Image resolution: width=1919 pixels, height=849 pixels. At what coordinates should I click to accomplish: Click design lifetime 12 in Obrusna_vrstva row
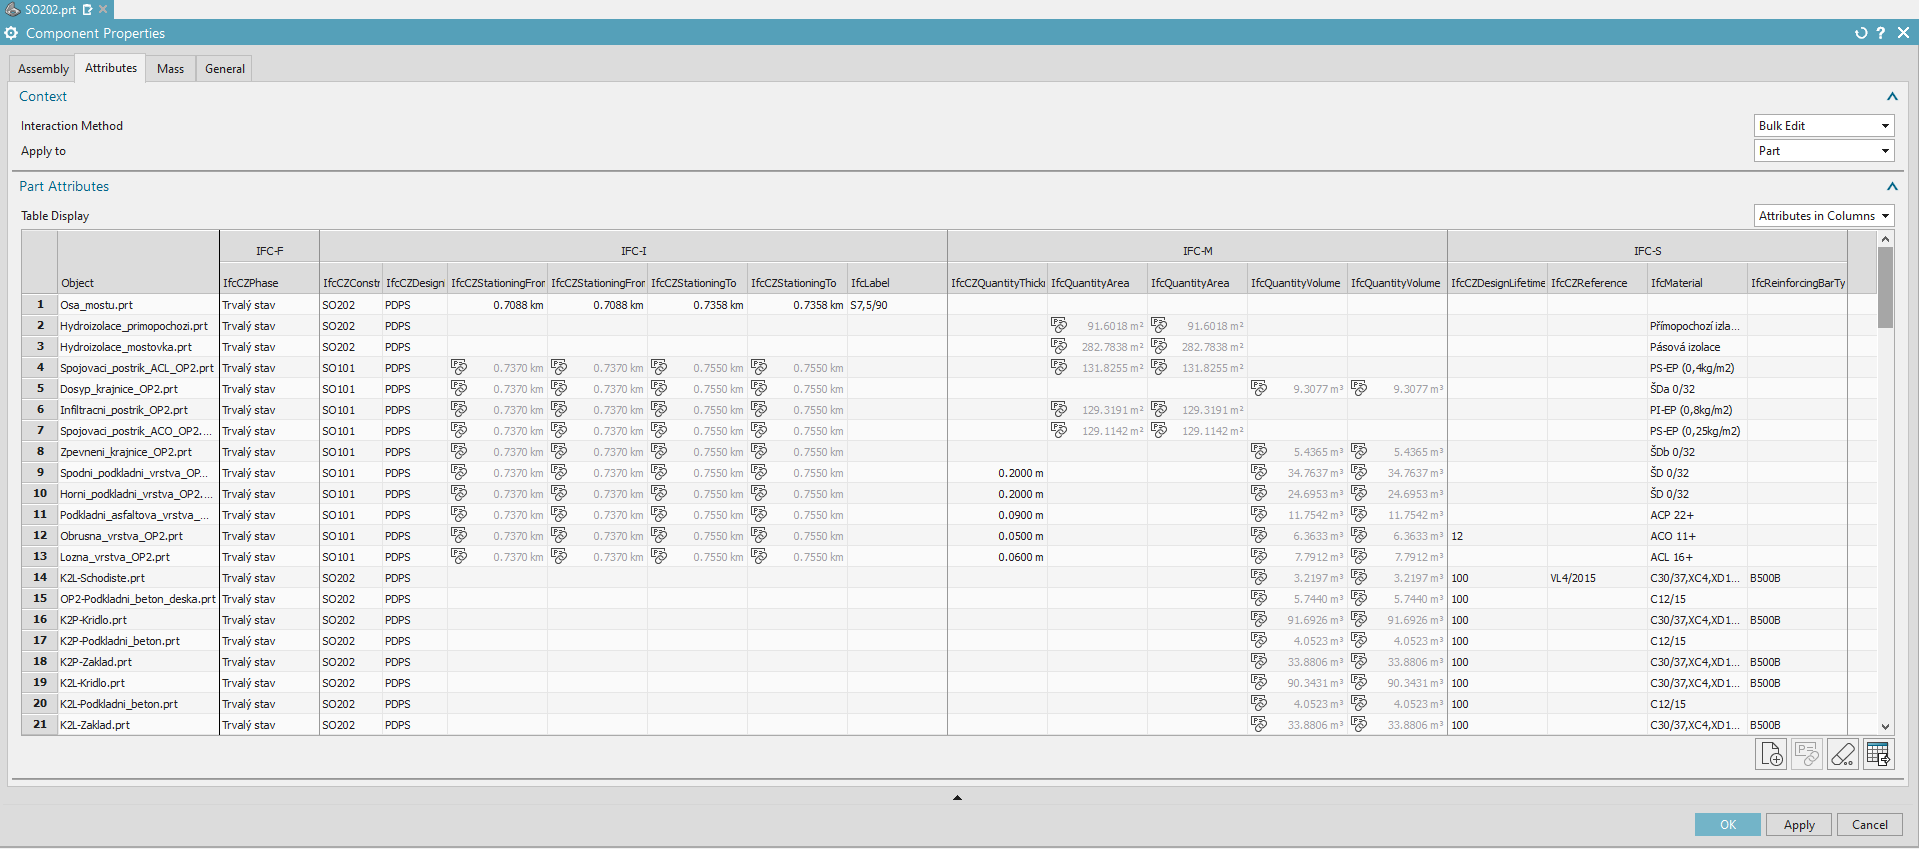tap(1497, 536)
